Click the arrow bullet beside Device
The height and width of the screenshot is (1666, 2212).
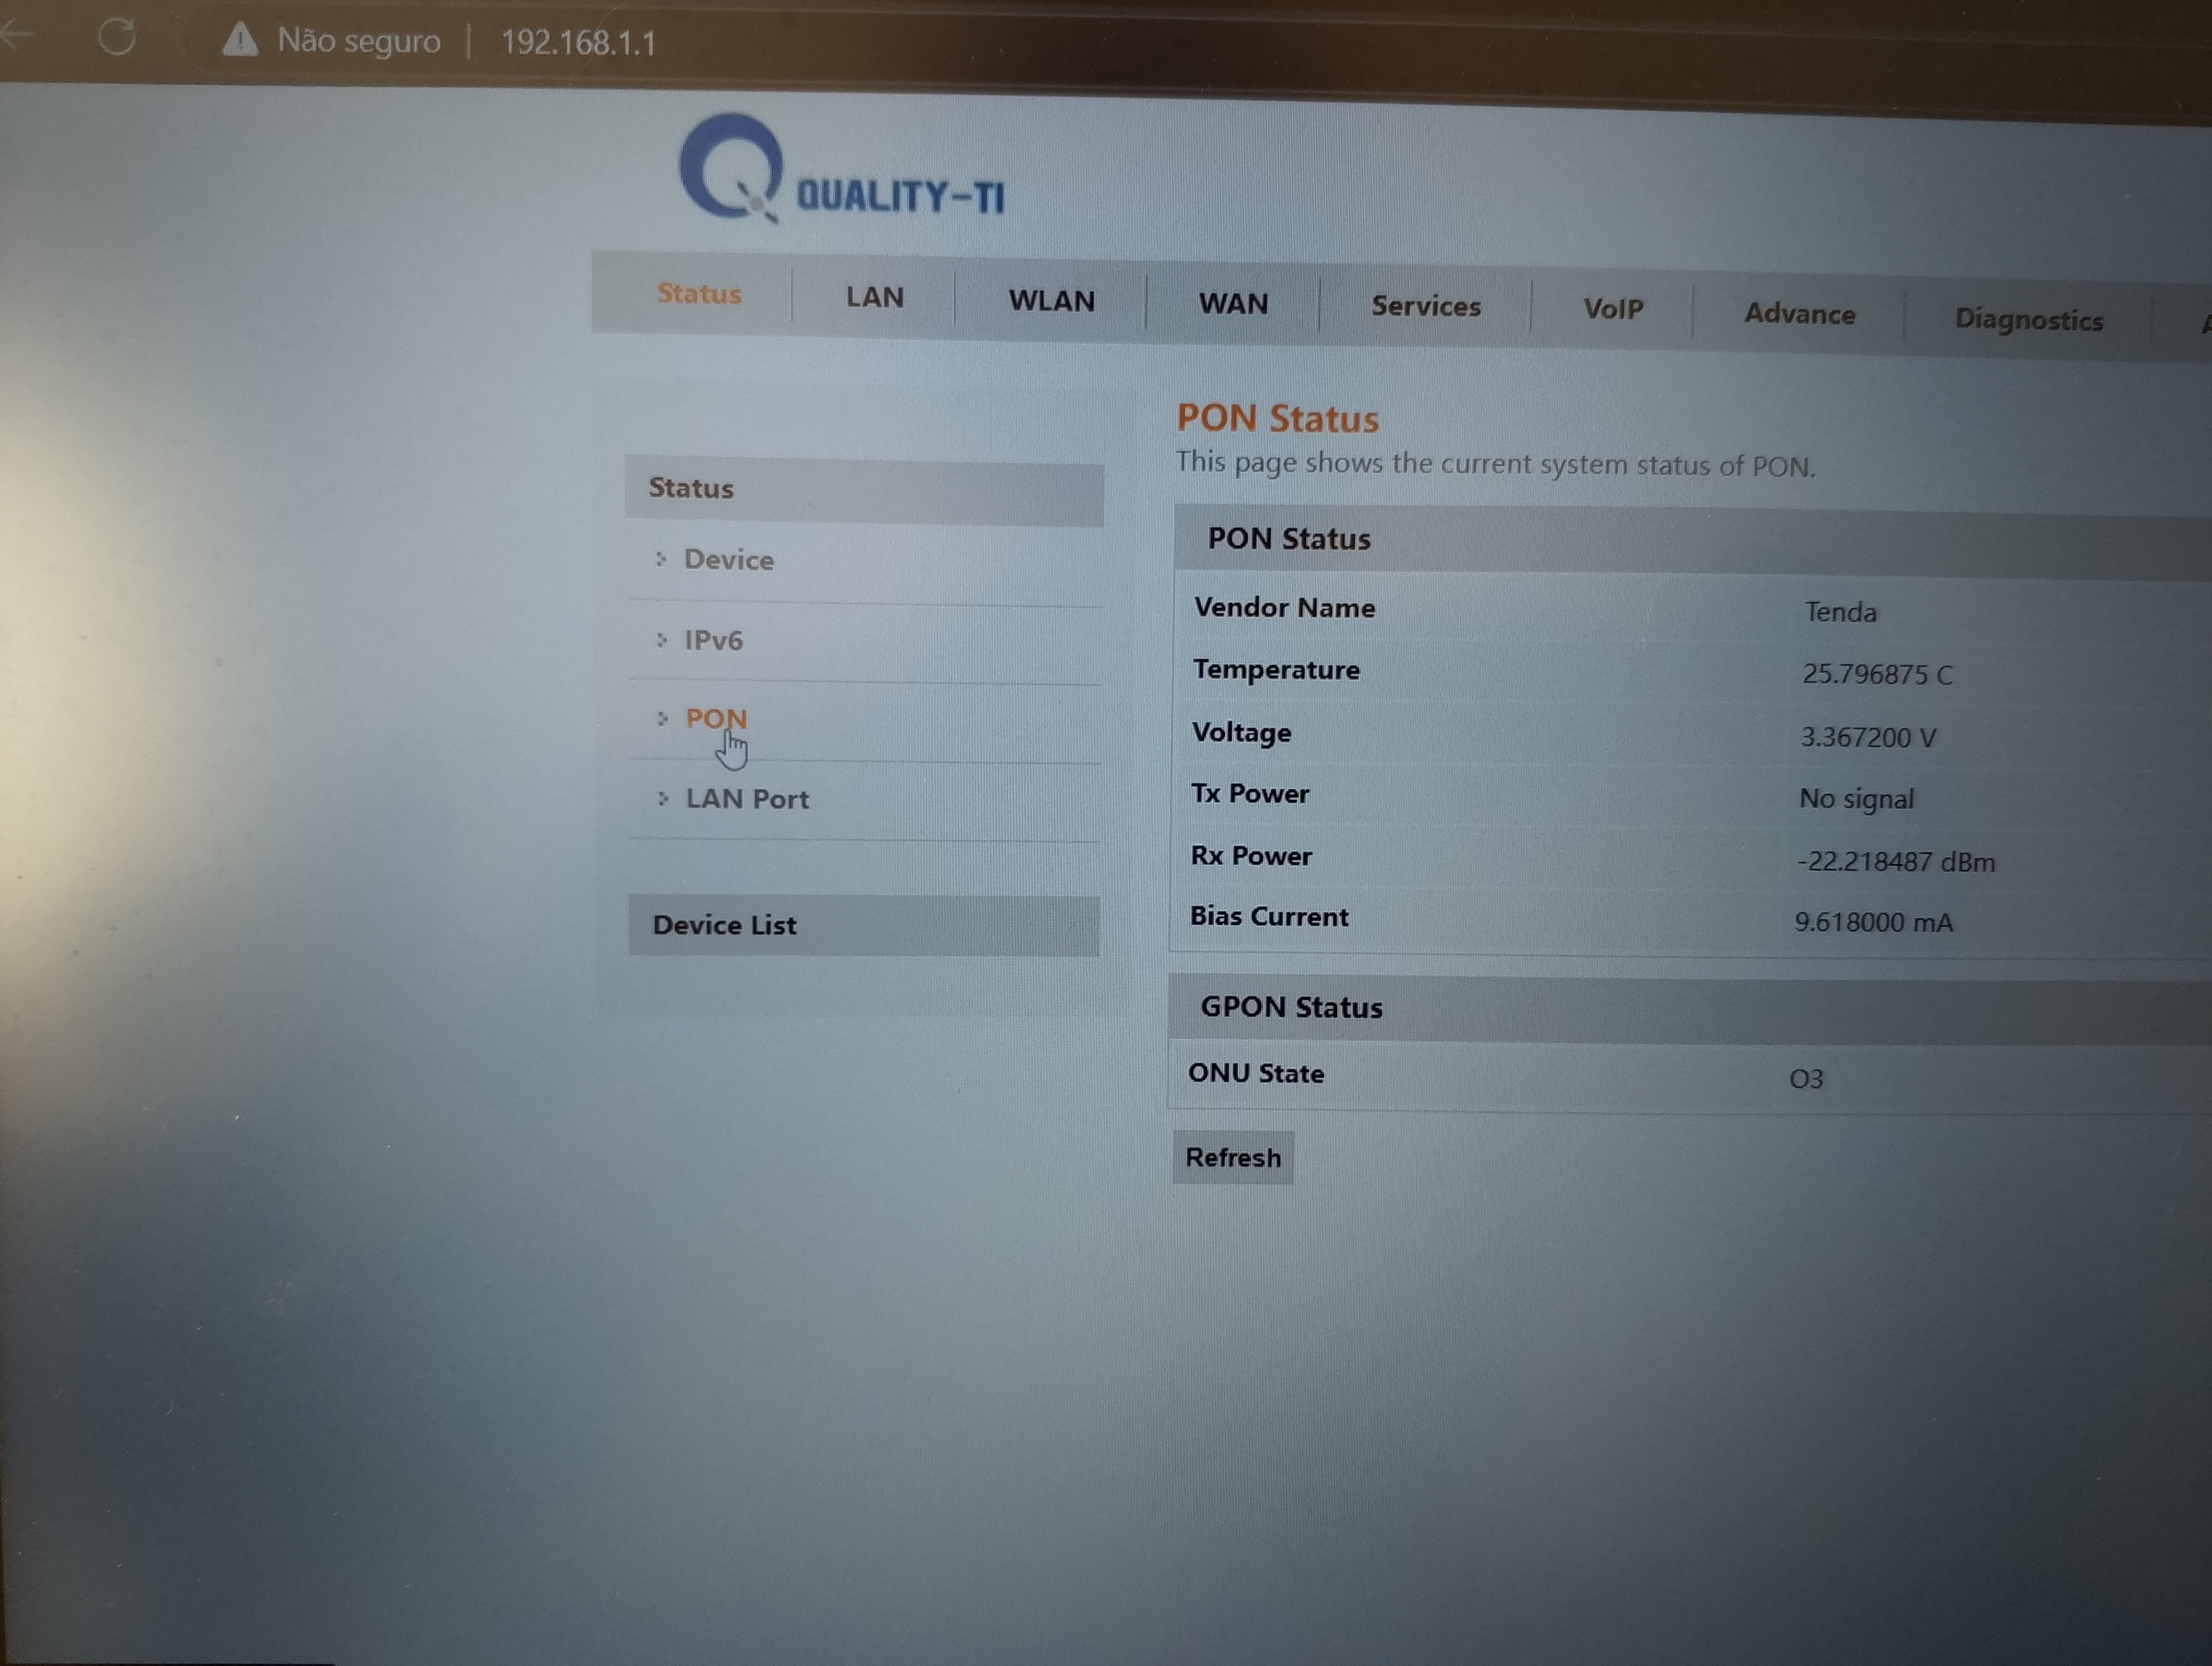[661, 559]
